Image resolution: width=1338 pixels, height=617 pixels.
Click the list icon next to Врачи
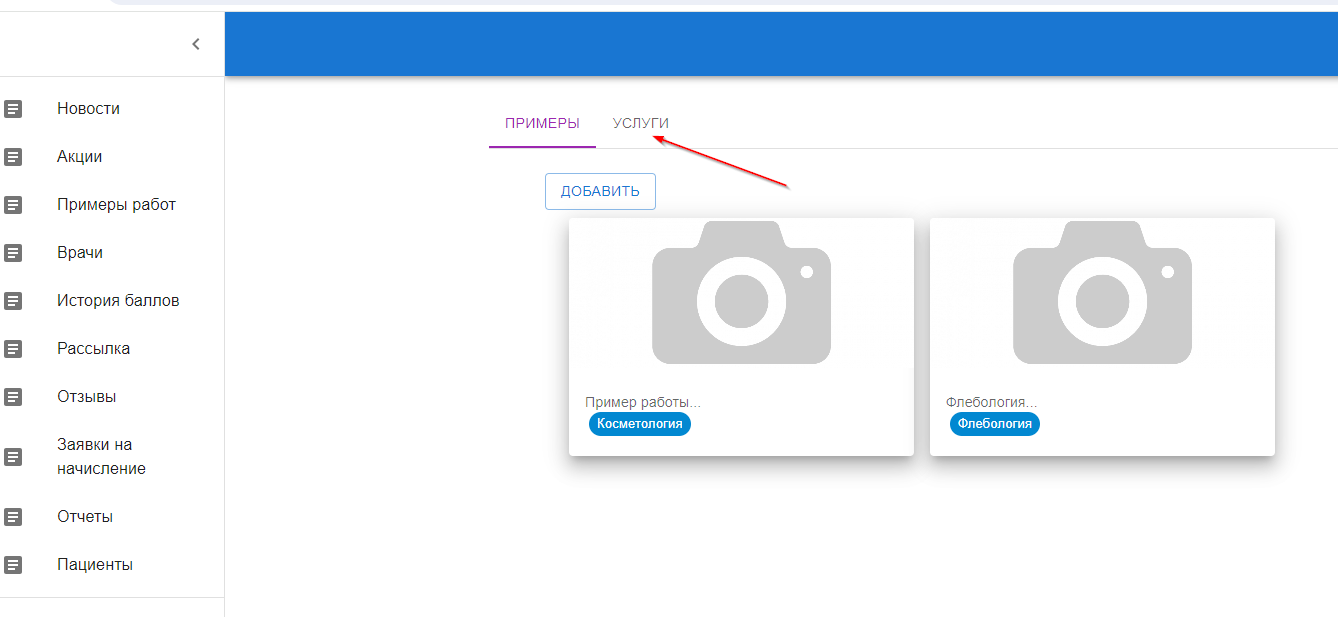pos(13,252)
